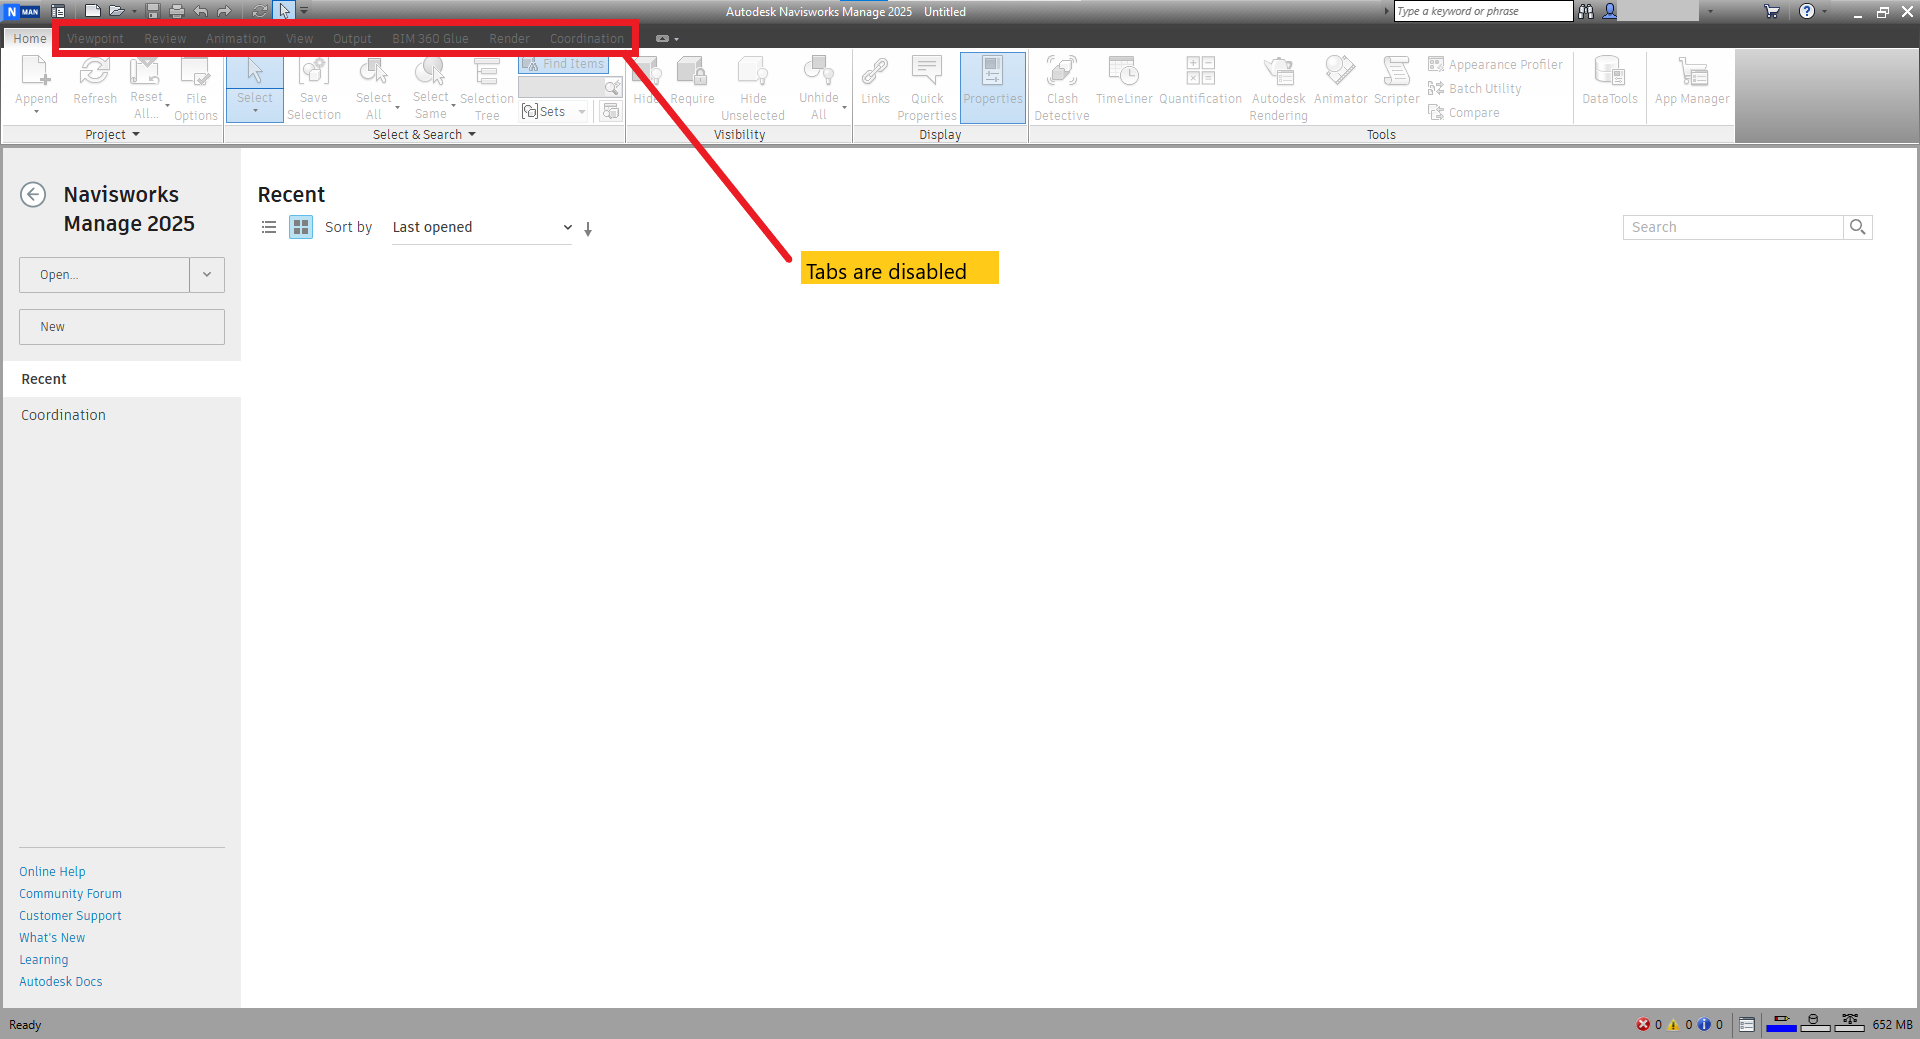
Task: Open the Quantification workbook
Action: tap(1200, 85)
